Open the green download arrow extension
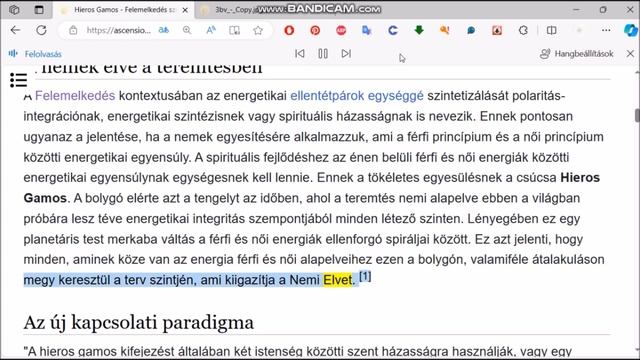This screenshot has height=360, width=640. (x=419, y=30)
